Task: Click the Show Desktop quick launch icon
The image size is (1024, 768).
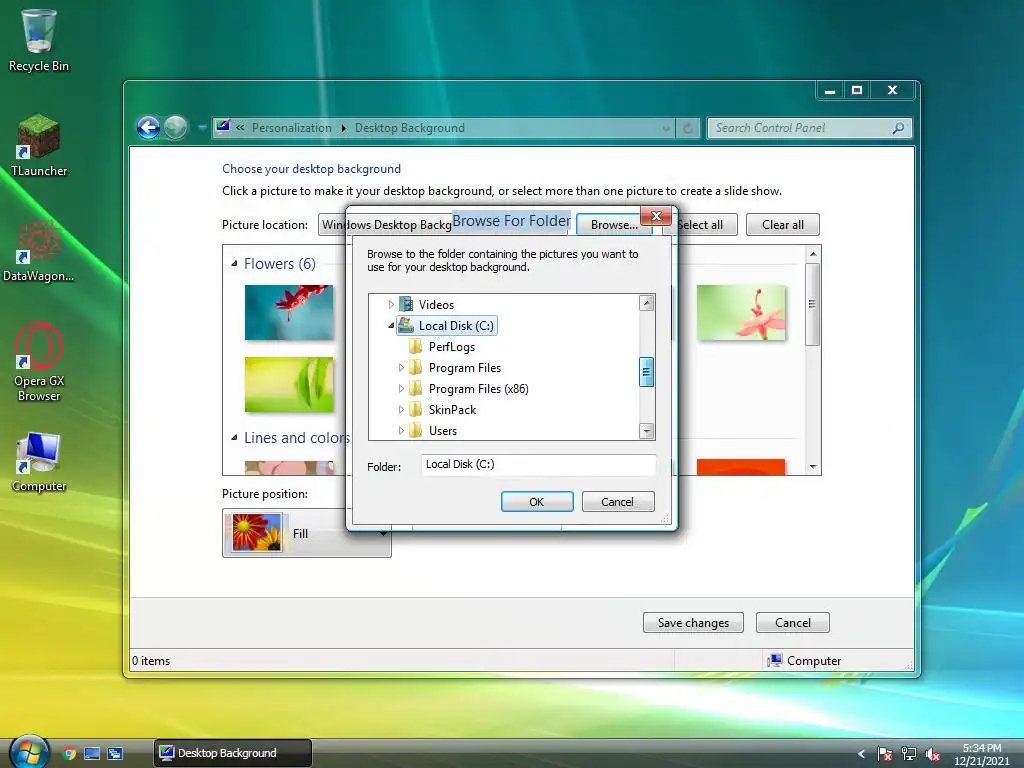Action: [x=92, y=753]
